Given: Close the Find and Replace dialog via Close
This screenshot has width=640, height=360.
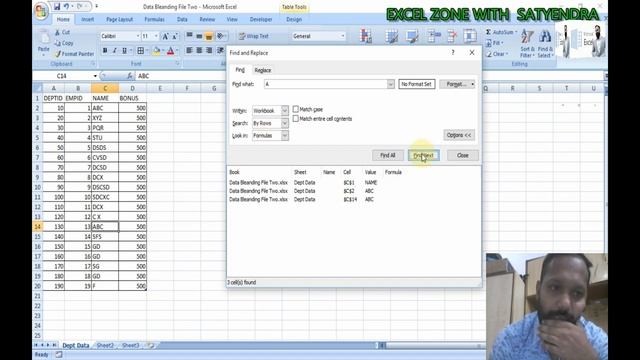Looking at the screenshot, I should click(462, 155).
